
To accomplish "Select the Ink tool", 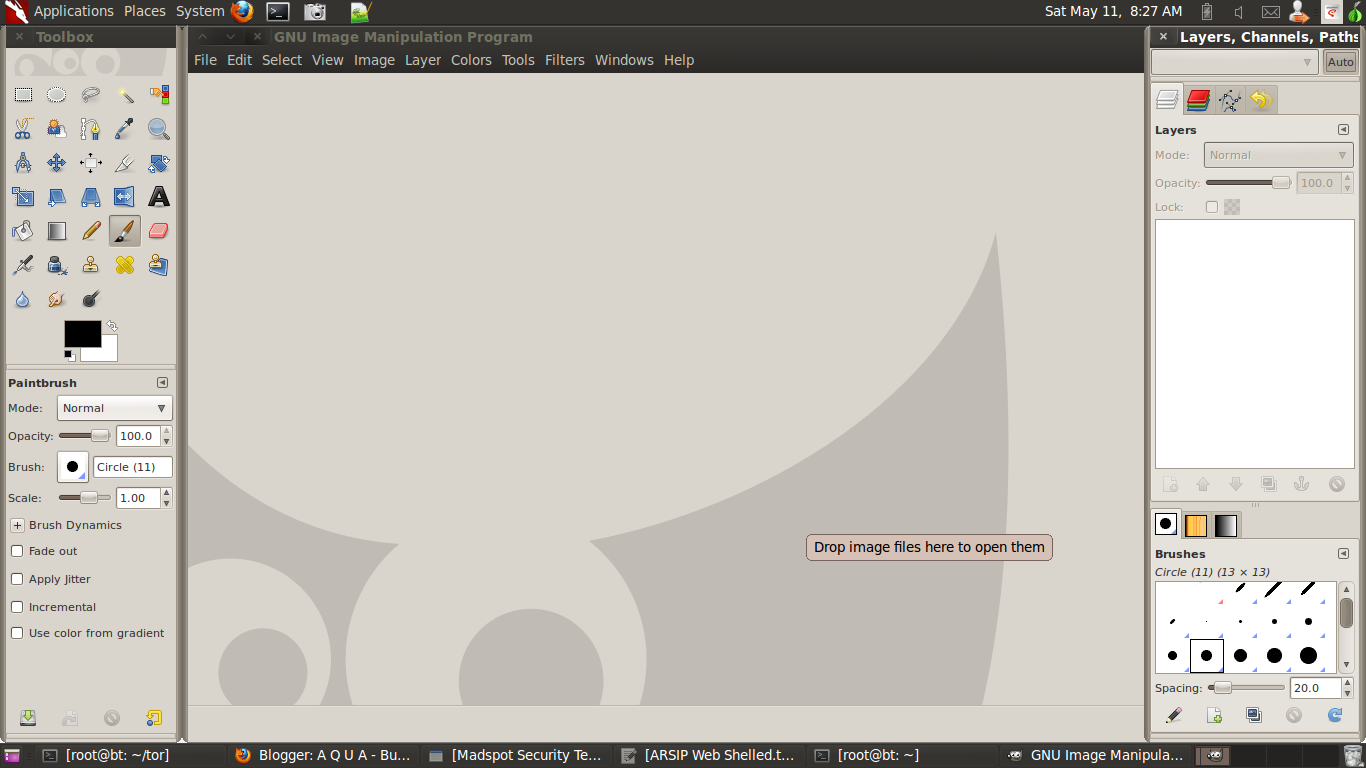I will 57,265.
